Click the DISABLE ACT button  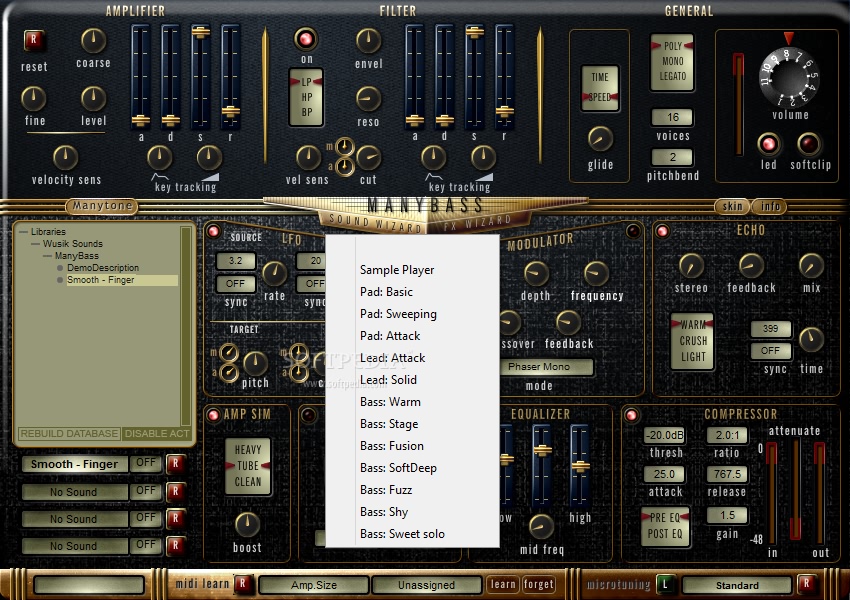point(157,434)
